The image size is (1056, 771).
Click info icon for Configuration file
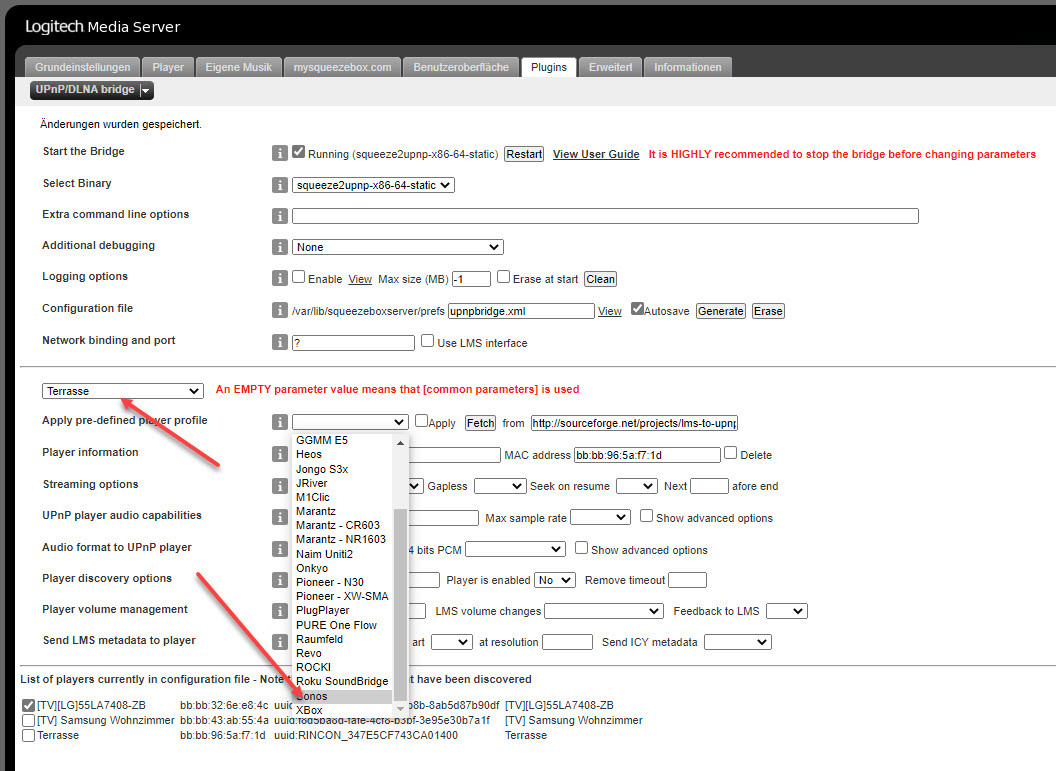(x=279, y=310)
